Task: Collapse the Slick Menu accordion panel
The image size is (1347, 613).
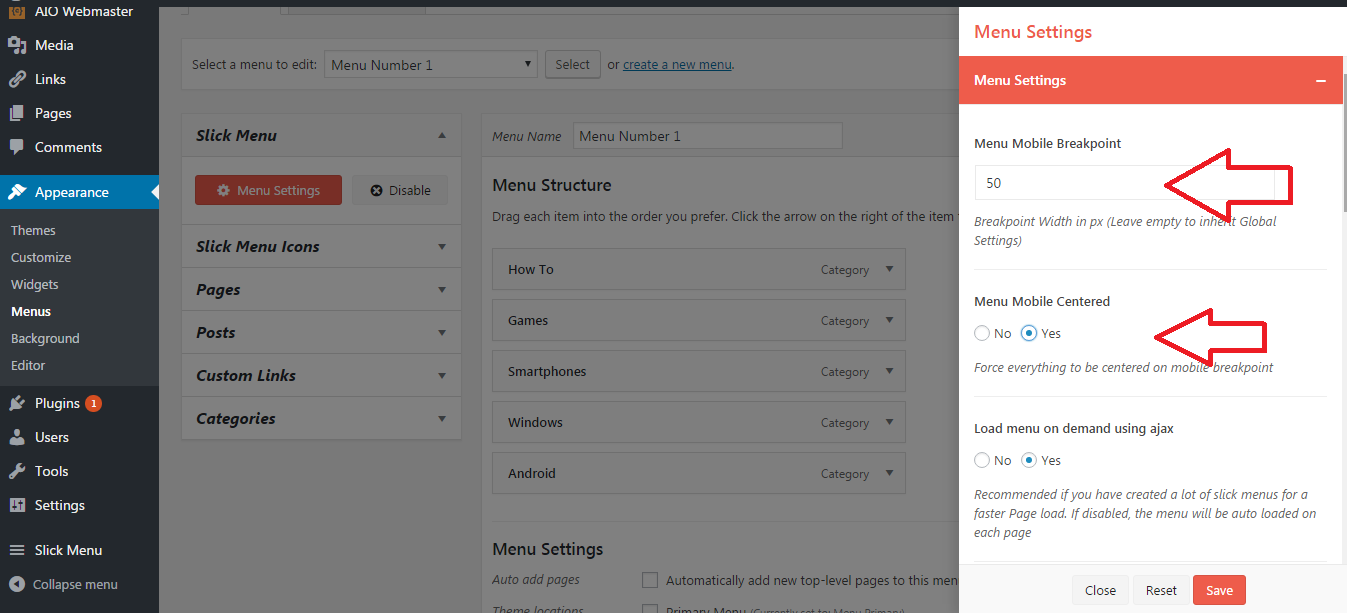Action: [442, 135]
